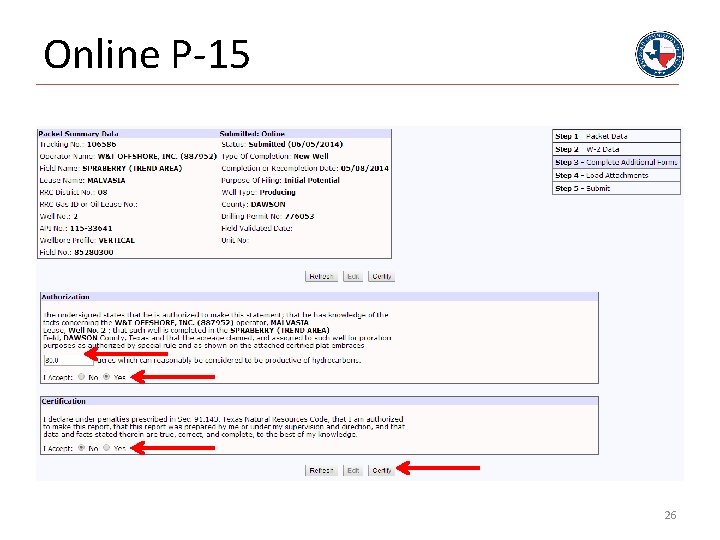Click Purpose Of Filing Initial Potential

312,180
